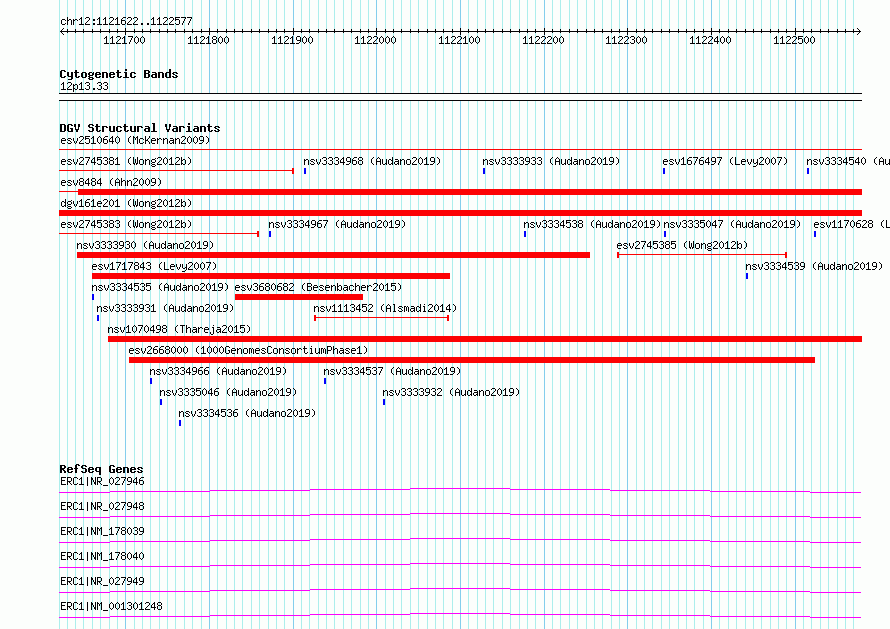The image size is (890, 629).
Task: Click the DGV Structural Variants track title
Action: (x=140, y=128)
